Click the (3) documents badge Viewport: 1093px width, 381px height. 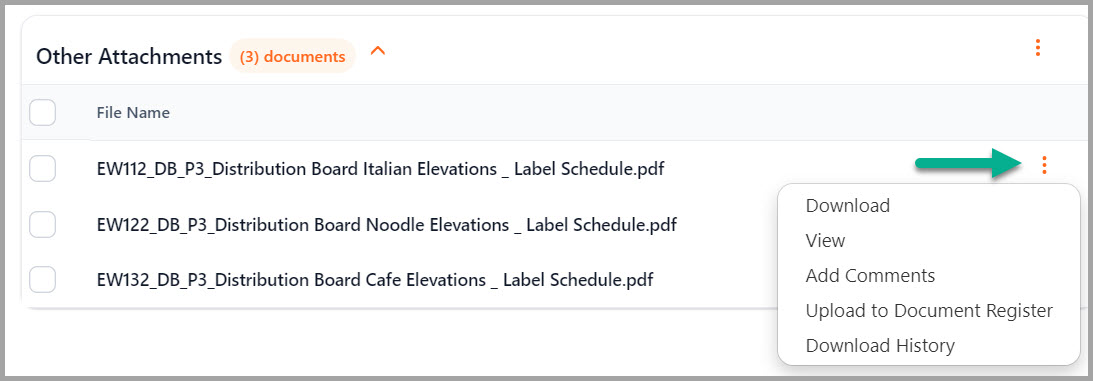click(292, 56)
